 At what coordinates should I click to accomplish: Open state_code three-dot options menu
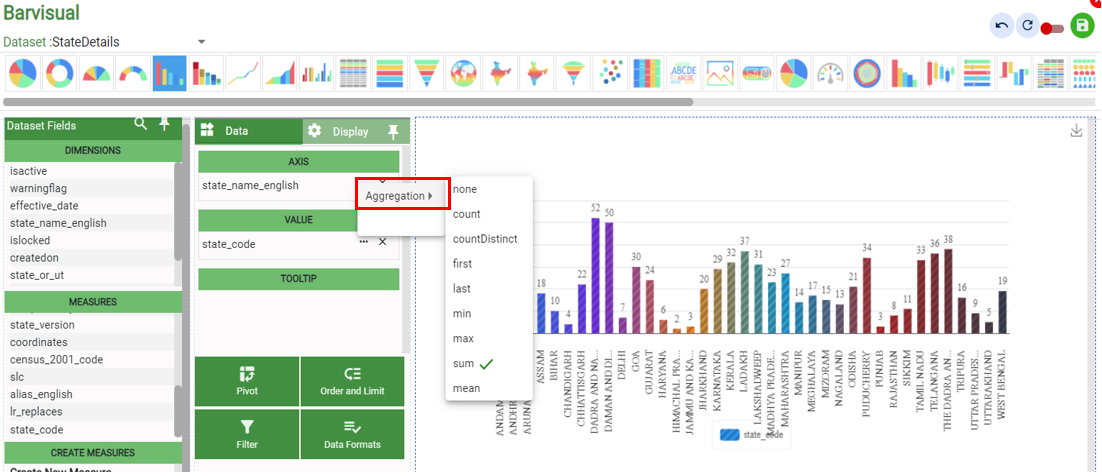click(x=364, y=242)
